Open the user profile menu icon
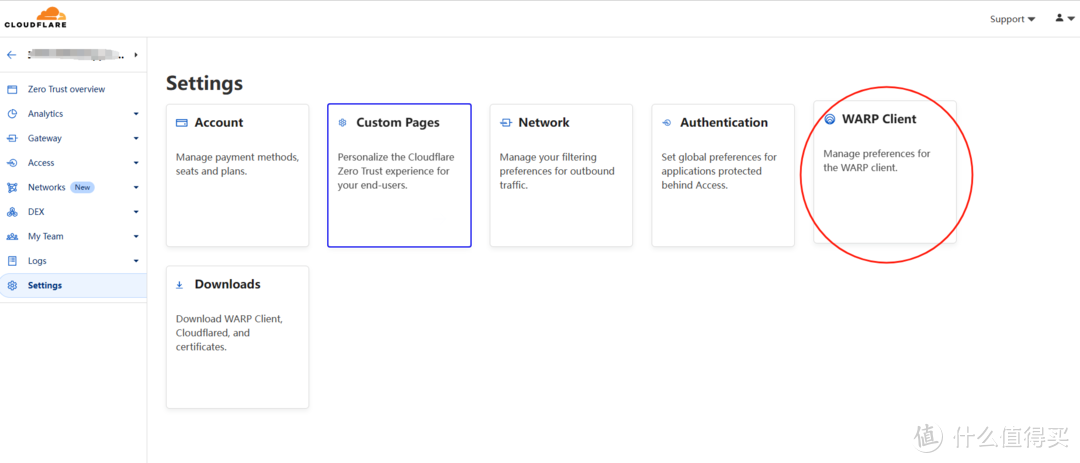The image size is (1080, 463). (1064, 19)
